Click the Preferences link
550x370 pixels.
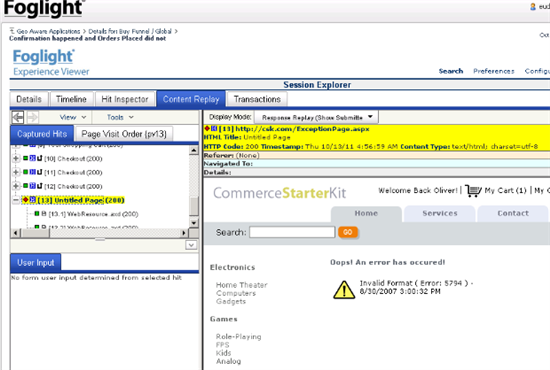pyautogui.click(x=494, y=71)
